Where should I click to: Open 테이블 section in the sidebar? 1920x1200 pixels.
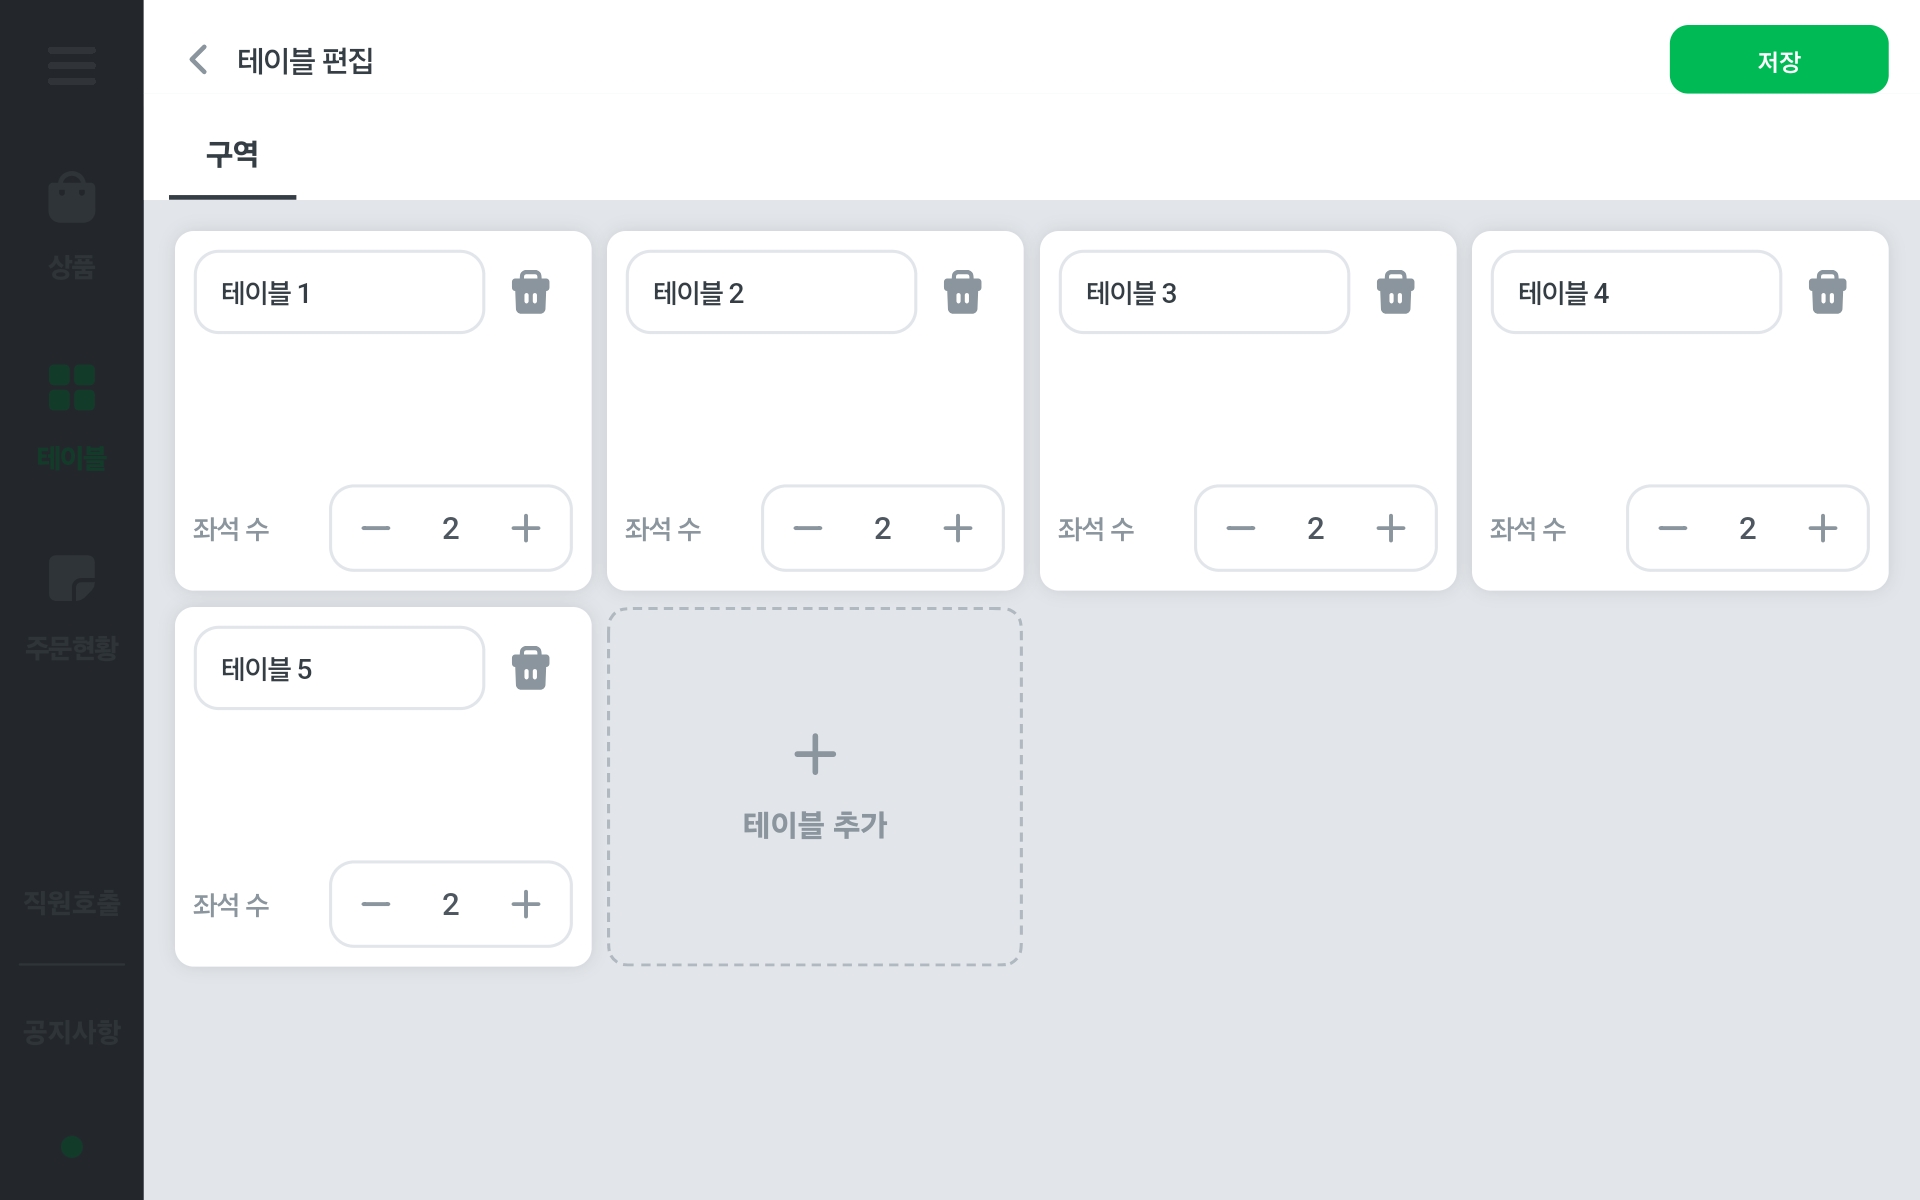click(72, 417)
